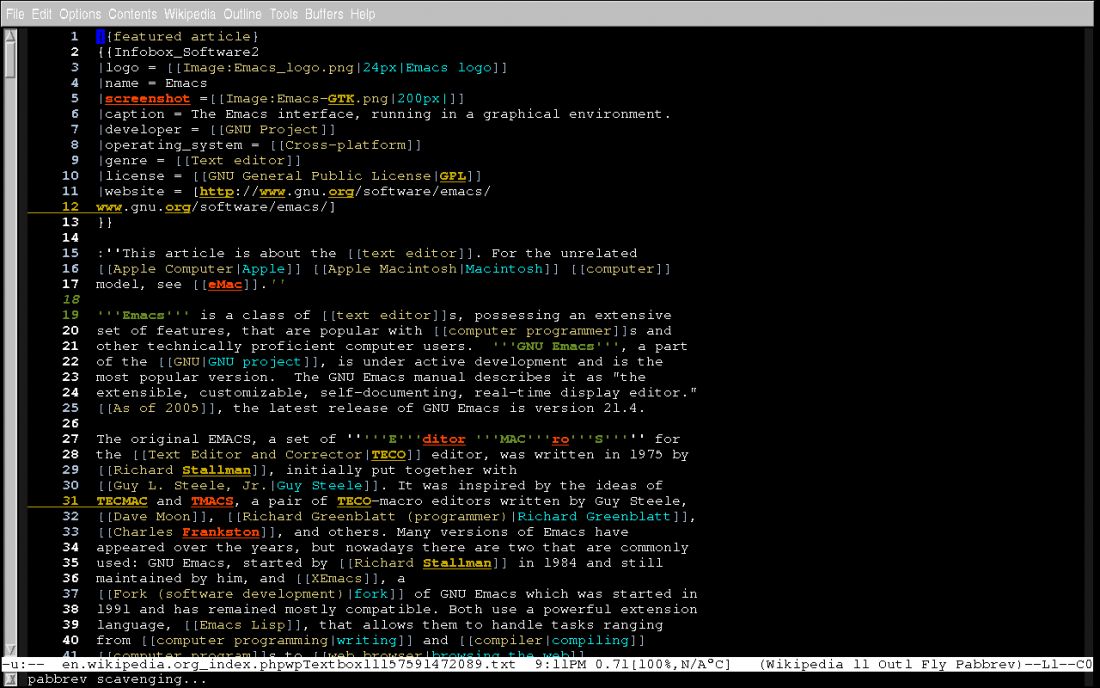Click the http URL on line 11

coord(345,191)
